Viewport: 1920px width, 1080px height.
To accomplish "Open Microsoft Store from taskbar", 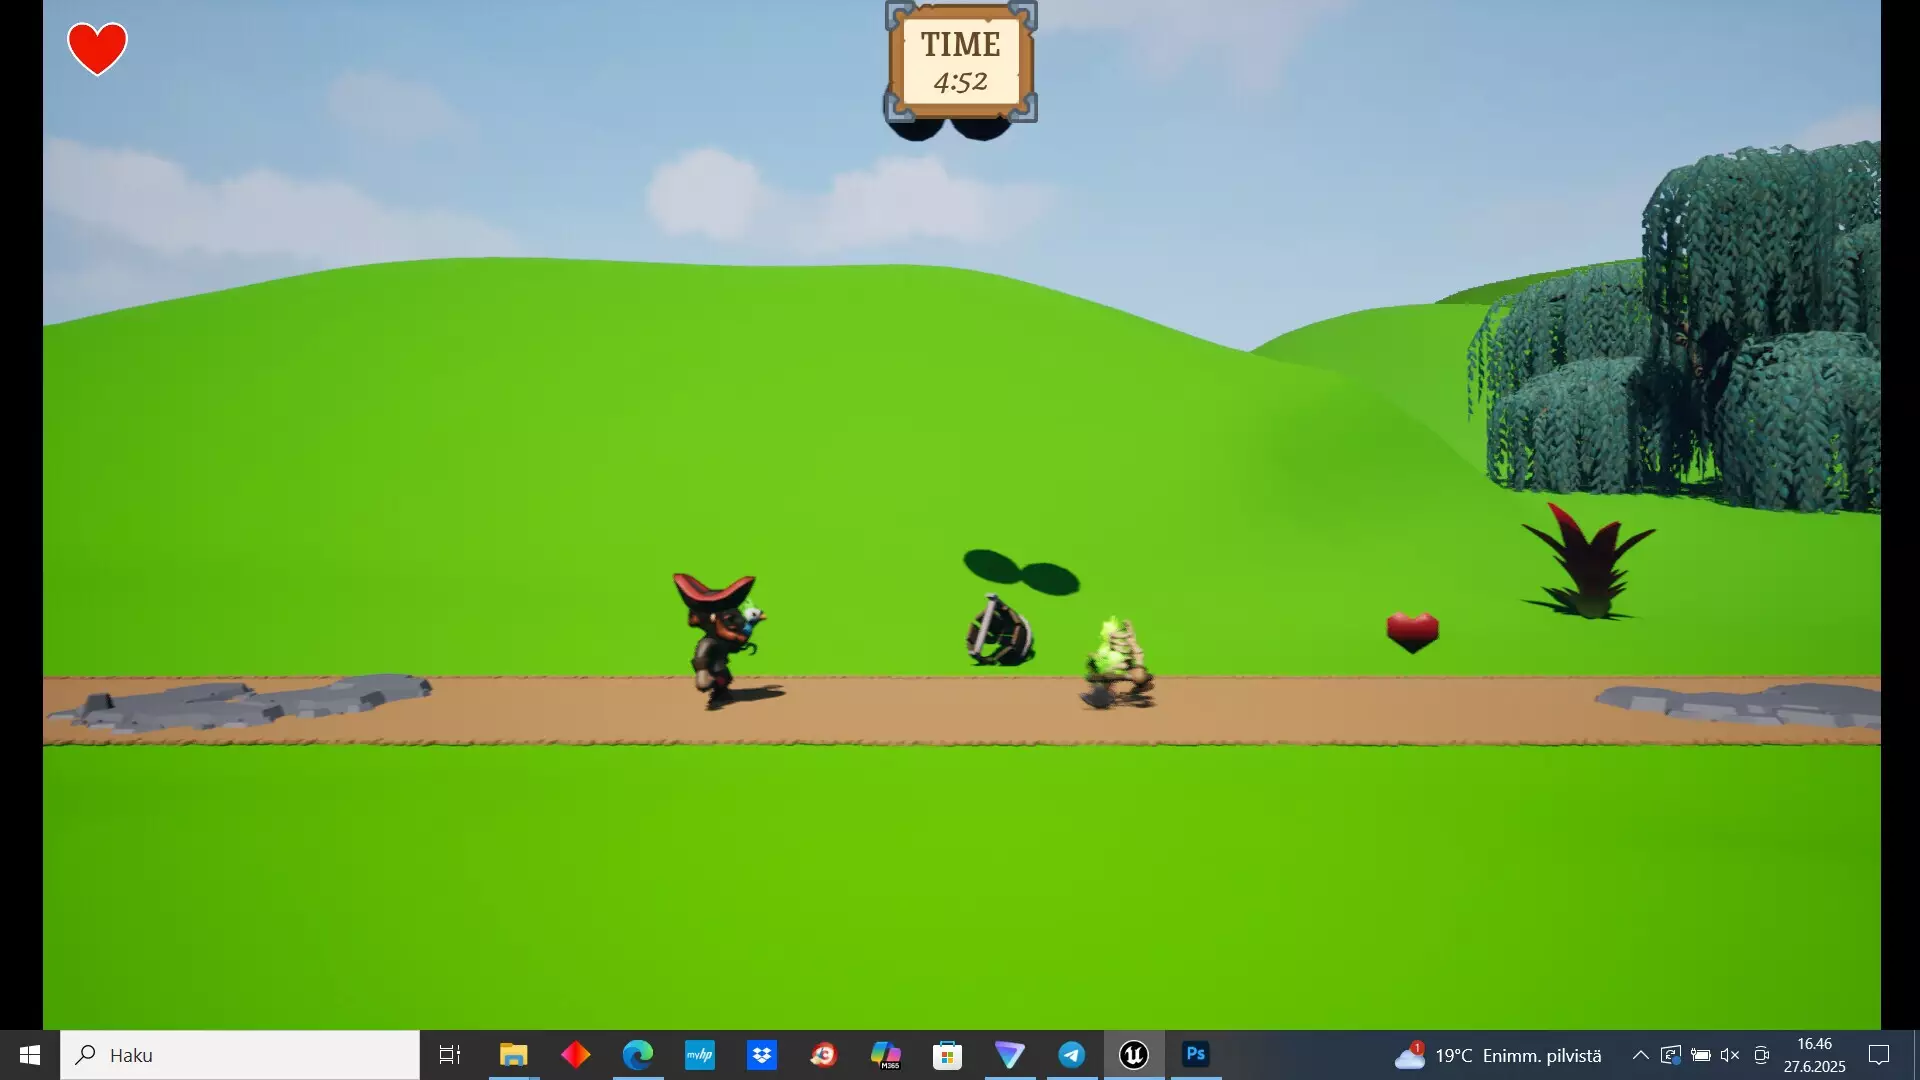I will point(947,1055).
